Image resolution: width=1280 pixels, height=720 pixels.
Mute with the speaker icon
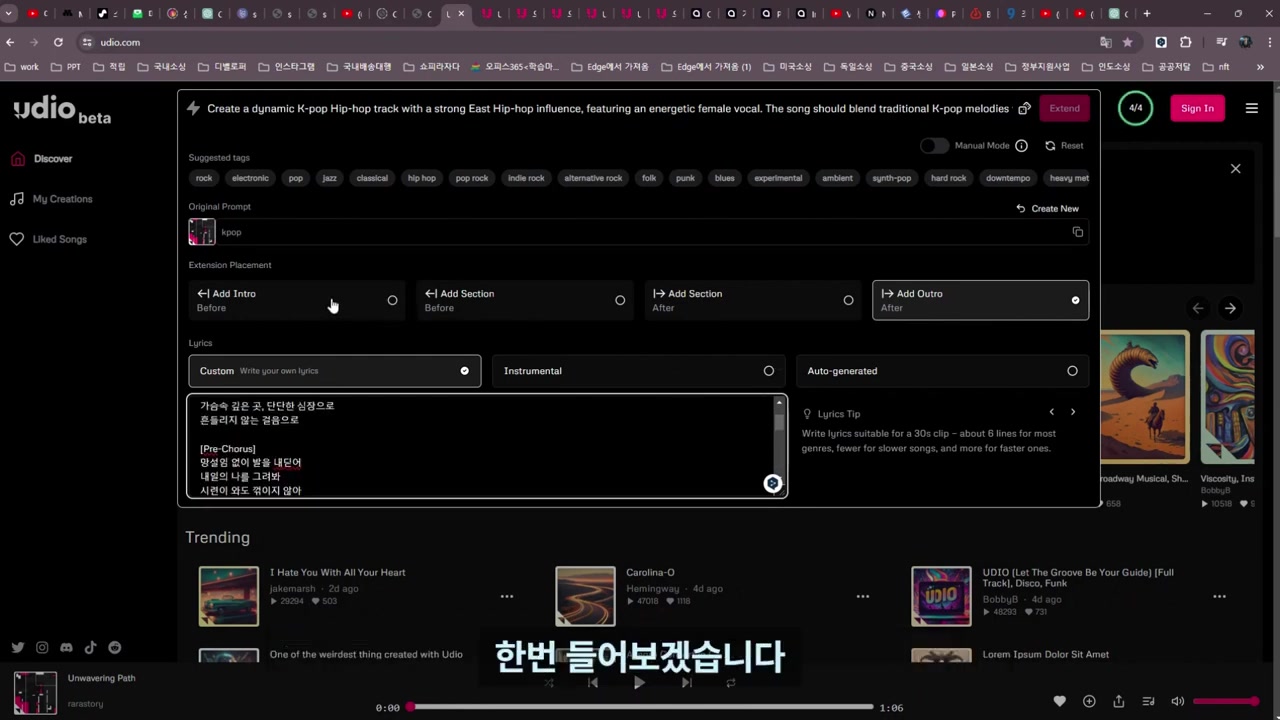tap(1177, 701)
